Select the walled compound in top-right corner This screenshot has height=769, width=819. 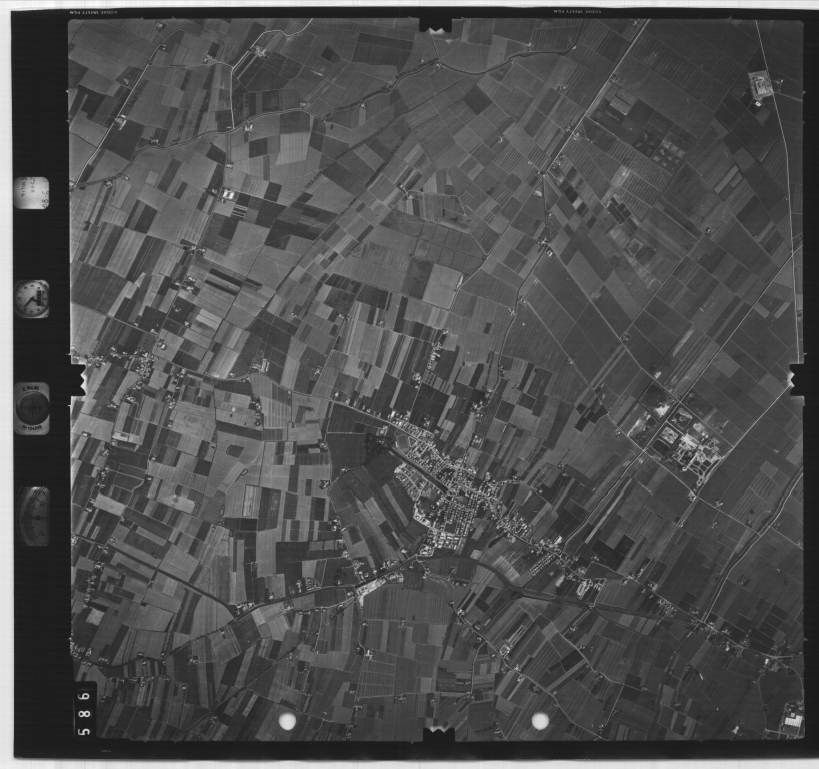(761, 85)
